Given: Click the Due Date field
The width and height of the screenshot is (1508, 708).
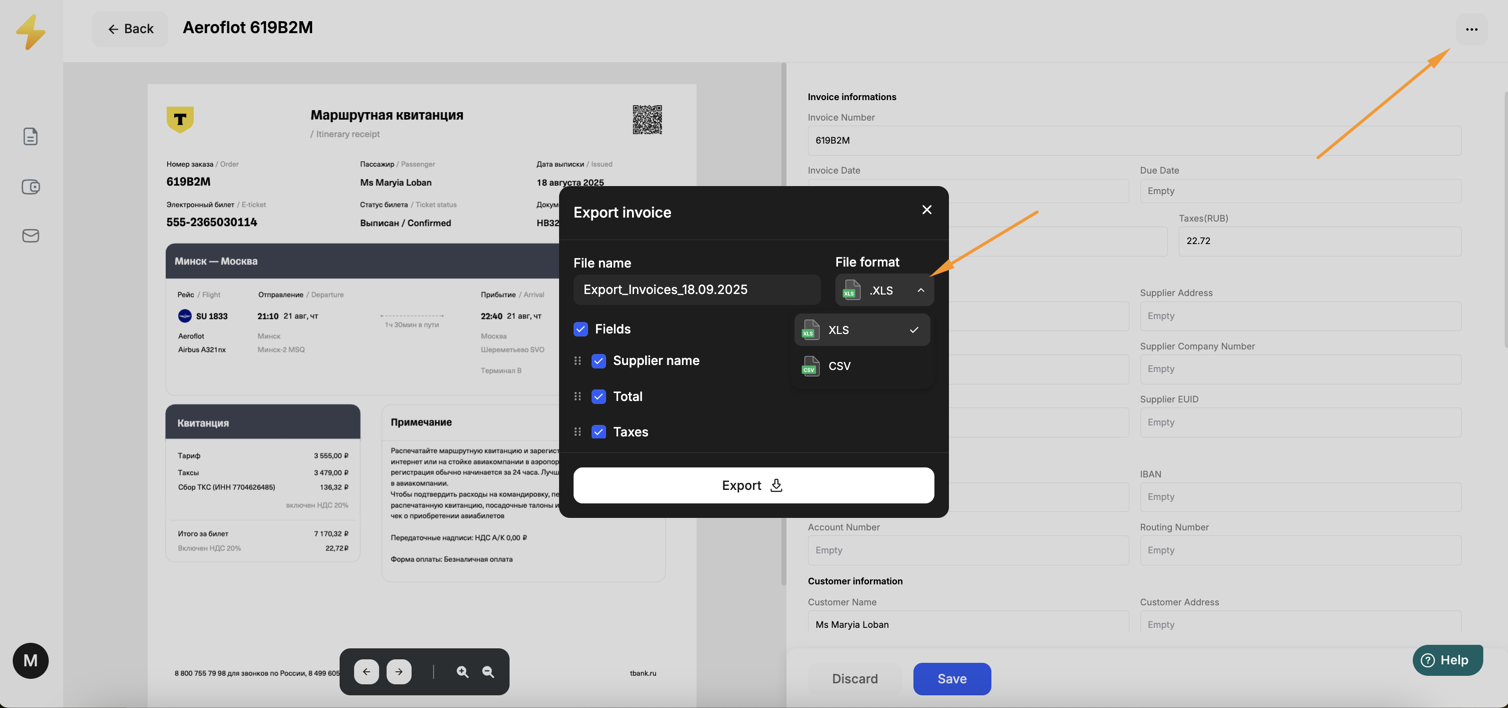Looking at the screenshot, I should [1300, 191].
